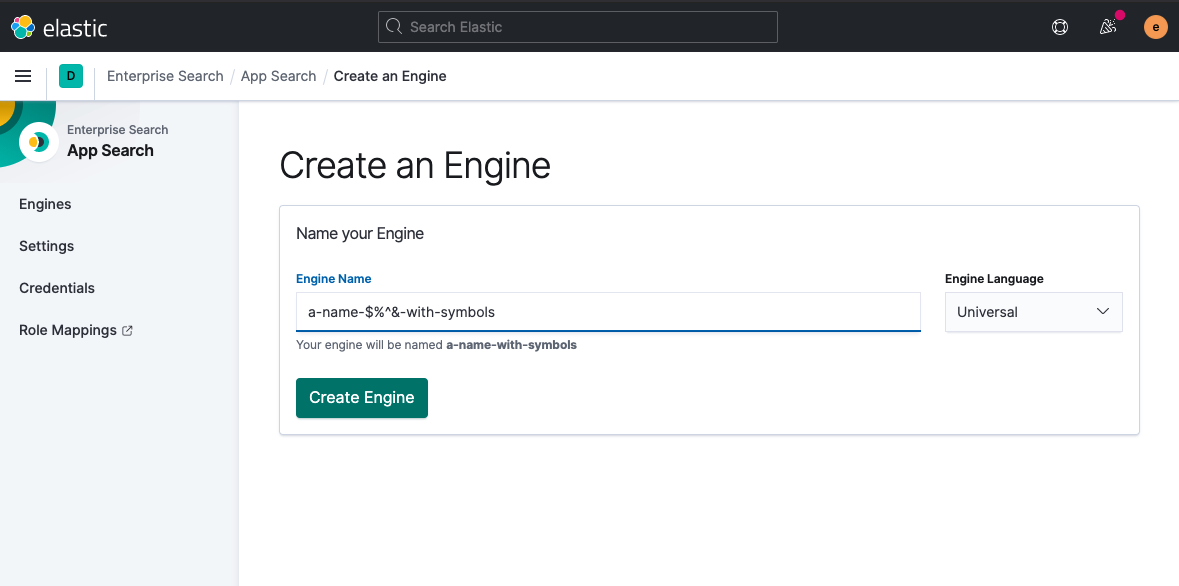1179x586 pixels.
Task: Open the Settings sidebar item
Action: pyautogui.click(x=46, y=246)
